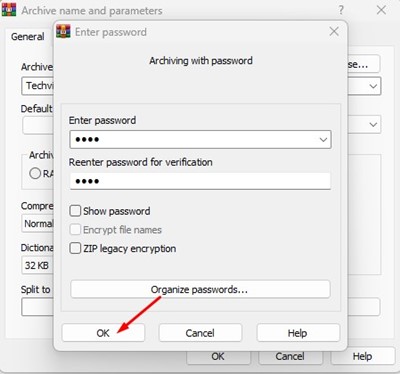Expand the default profile dropdown chevron

click(373, 125)
